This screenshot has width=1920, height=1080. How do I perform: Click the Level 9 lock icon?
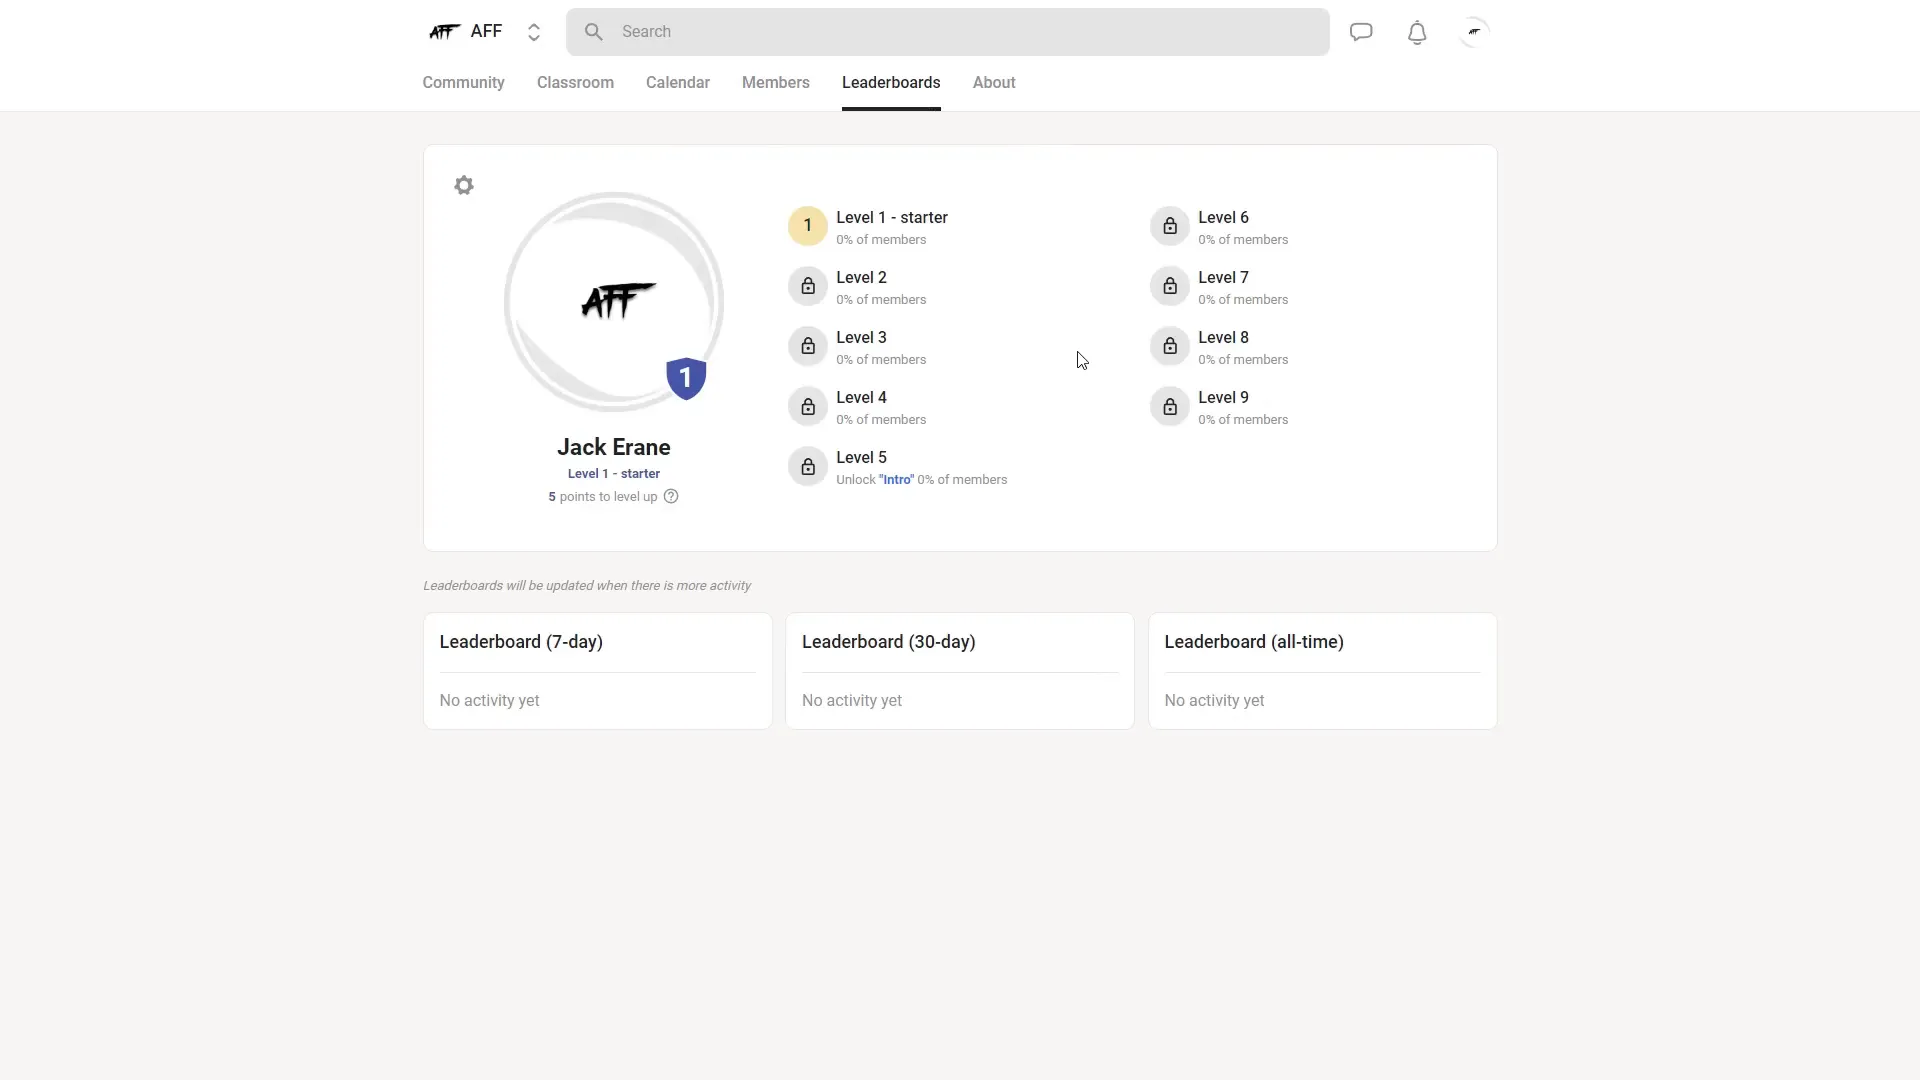(1169, 406)
